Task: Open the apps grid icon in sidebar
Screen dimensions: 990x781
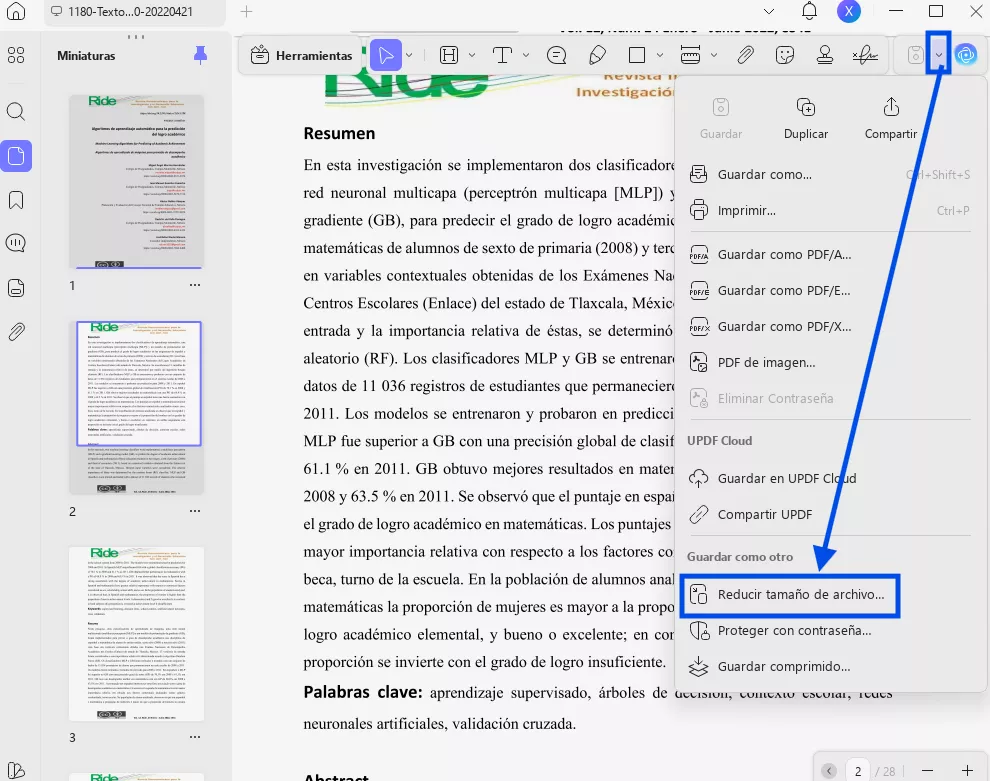Action: [16, 56]
